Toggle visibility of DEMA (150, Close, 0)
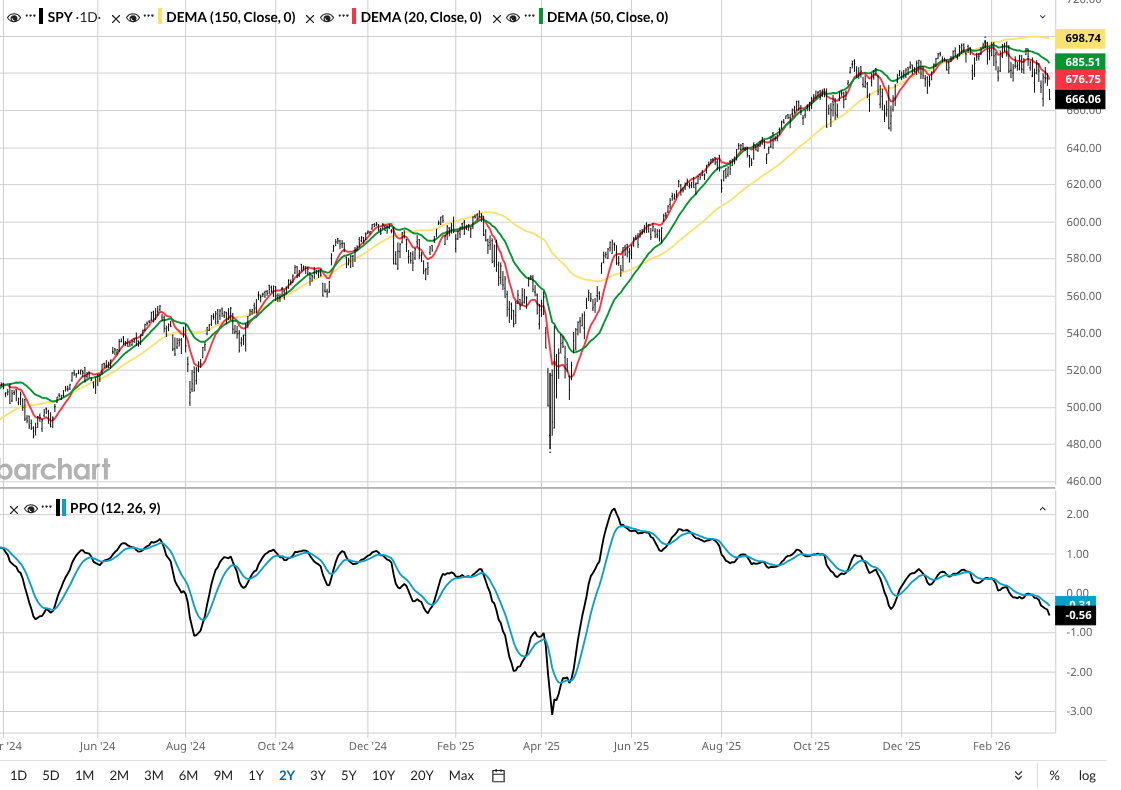This screenshot has width=1121, height=790. pyautogui.click(x=133, y=17)
